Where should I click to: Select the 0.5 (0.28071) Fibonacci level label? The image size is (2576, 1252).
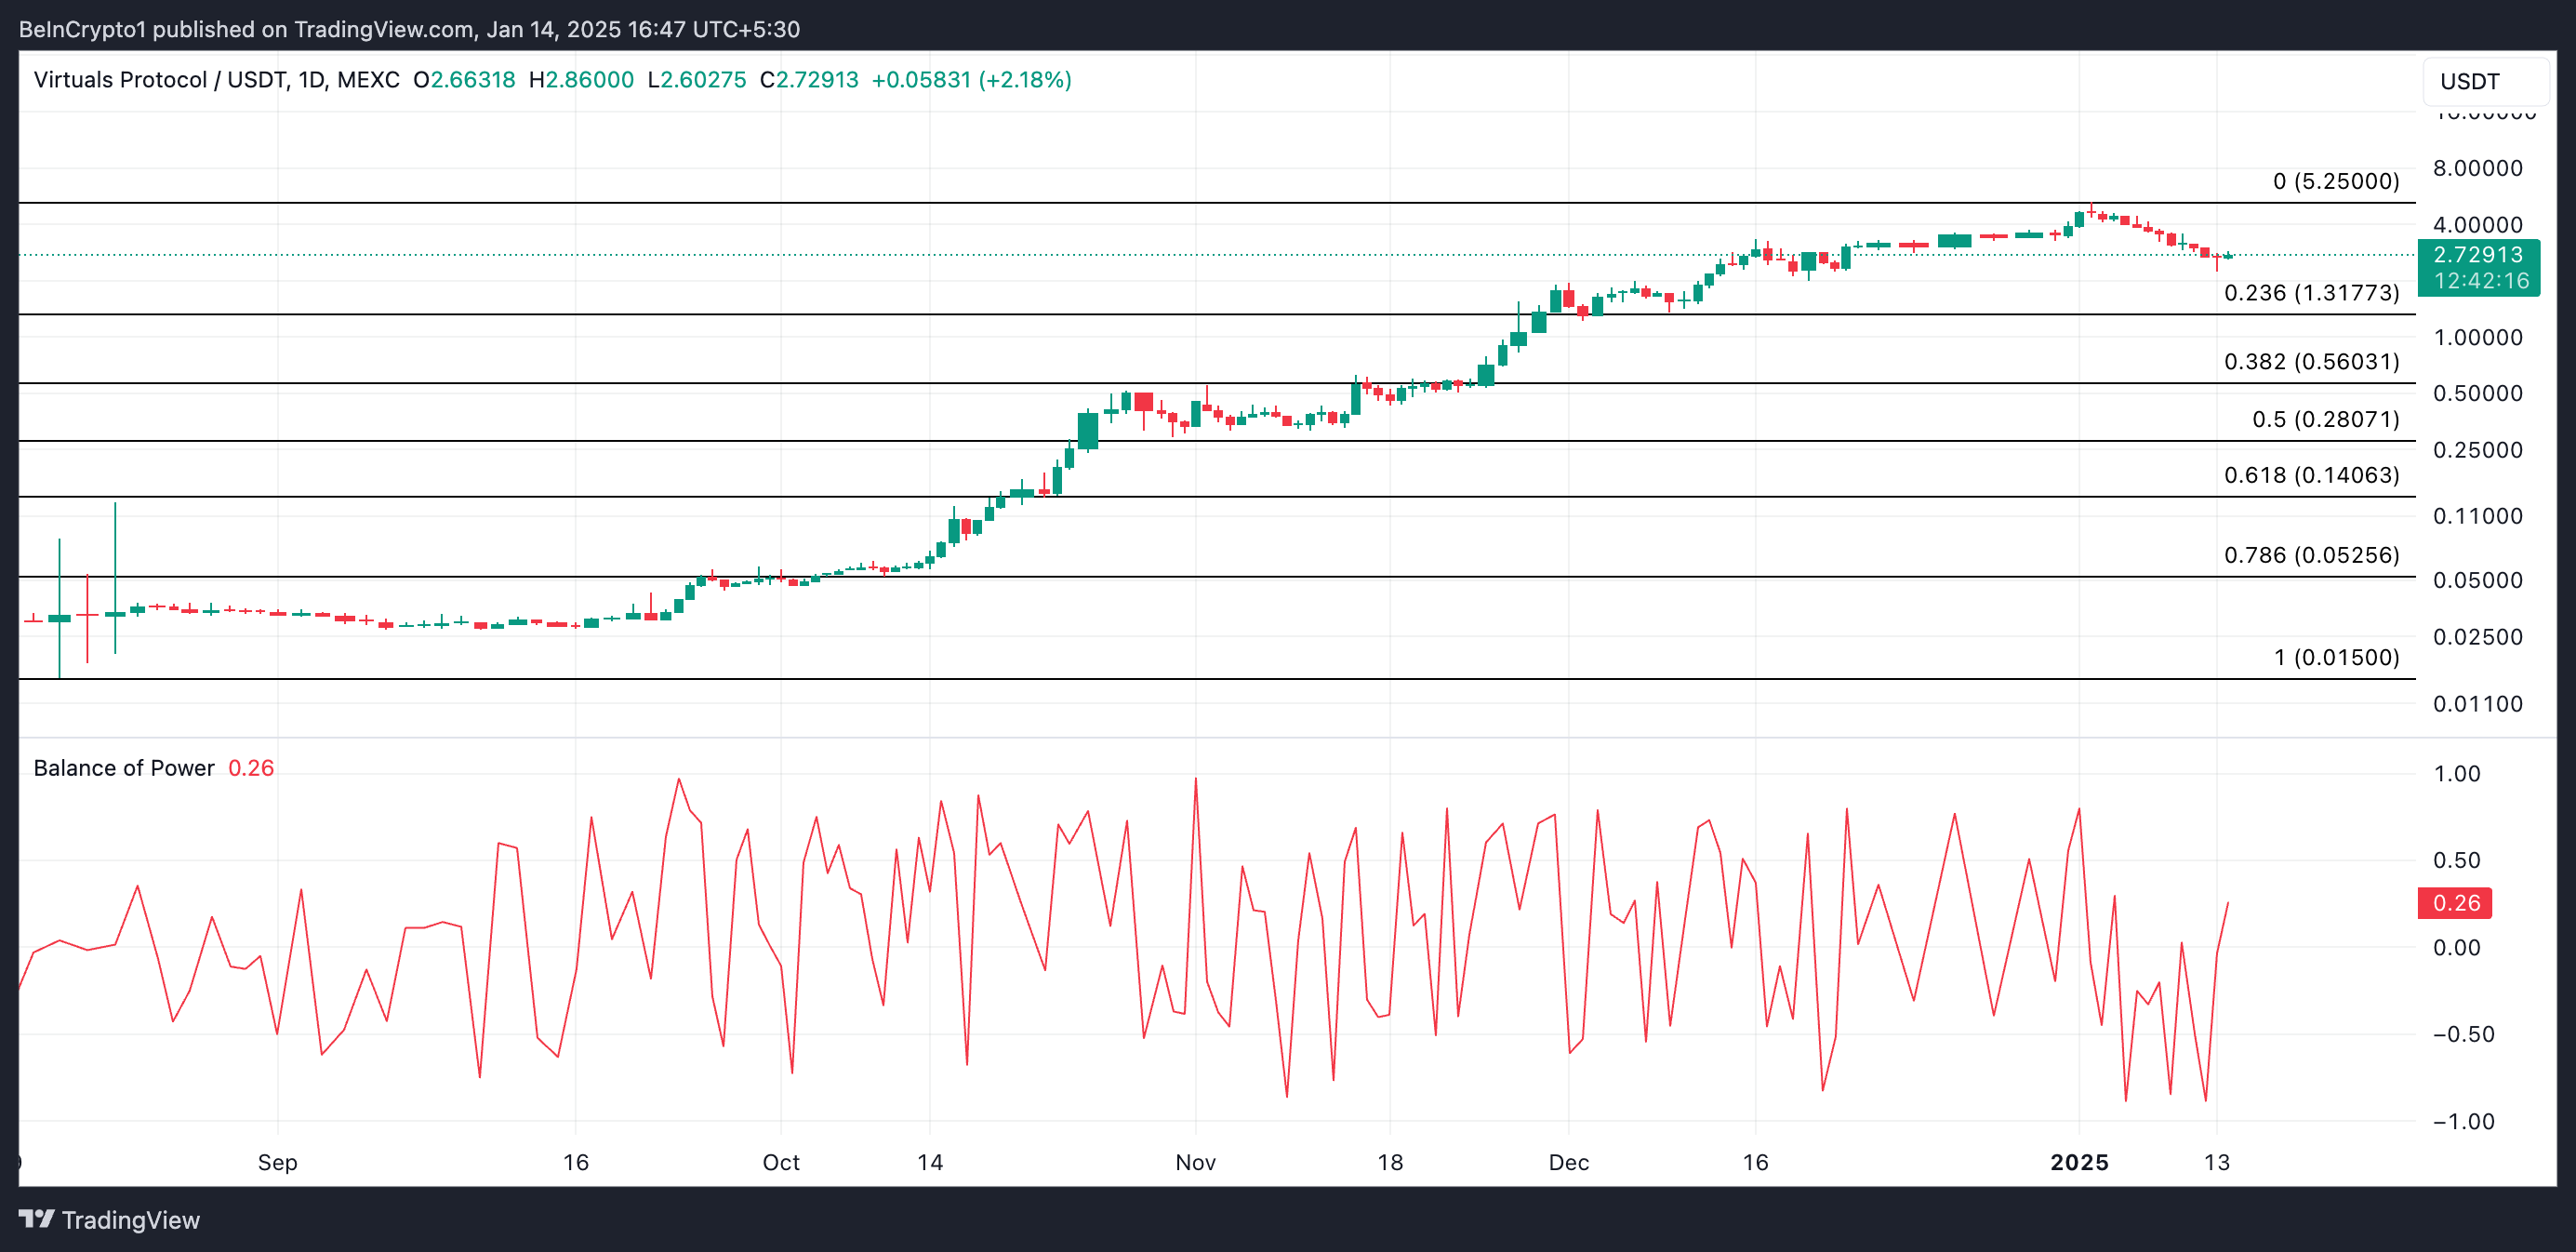(x=2325, y=419)
